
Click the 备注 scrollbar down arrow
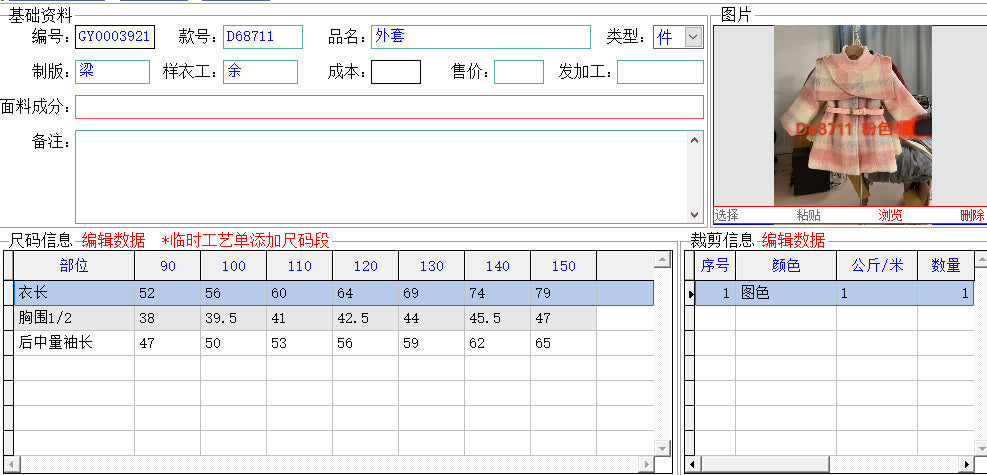(694, 215)
